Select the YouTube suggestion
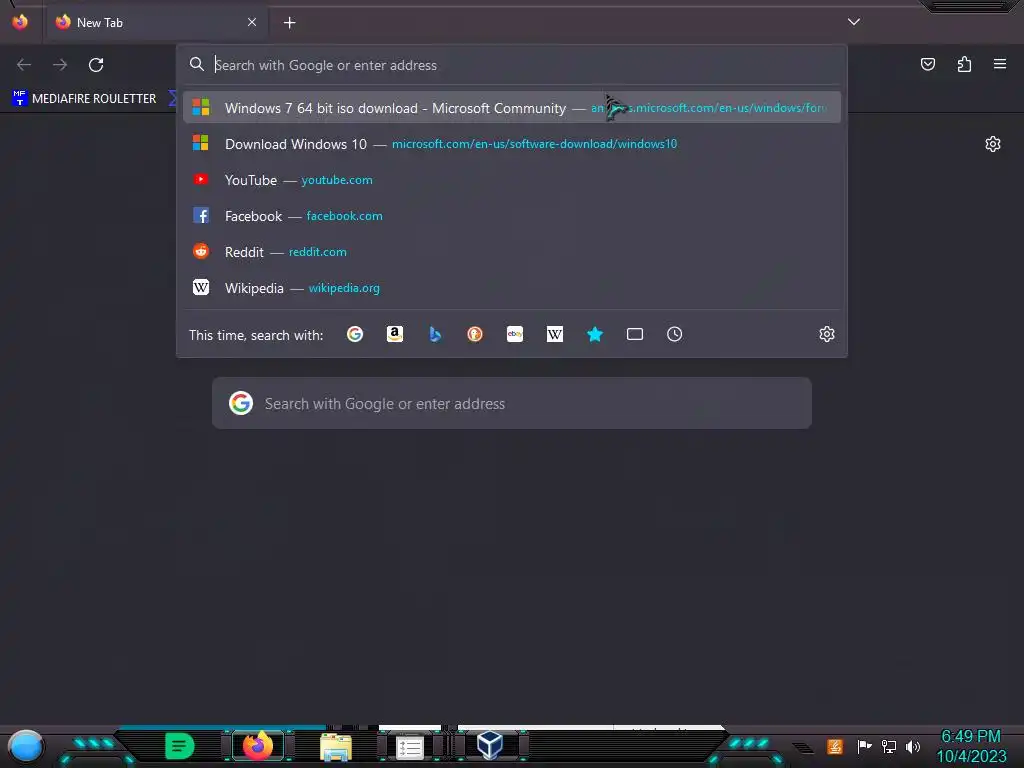The width and height of the screenshot is (1024, 768). coord(512,180)
